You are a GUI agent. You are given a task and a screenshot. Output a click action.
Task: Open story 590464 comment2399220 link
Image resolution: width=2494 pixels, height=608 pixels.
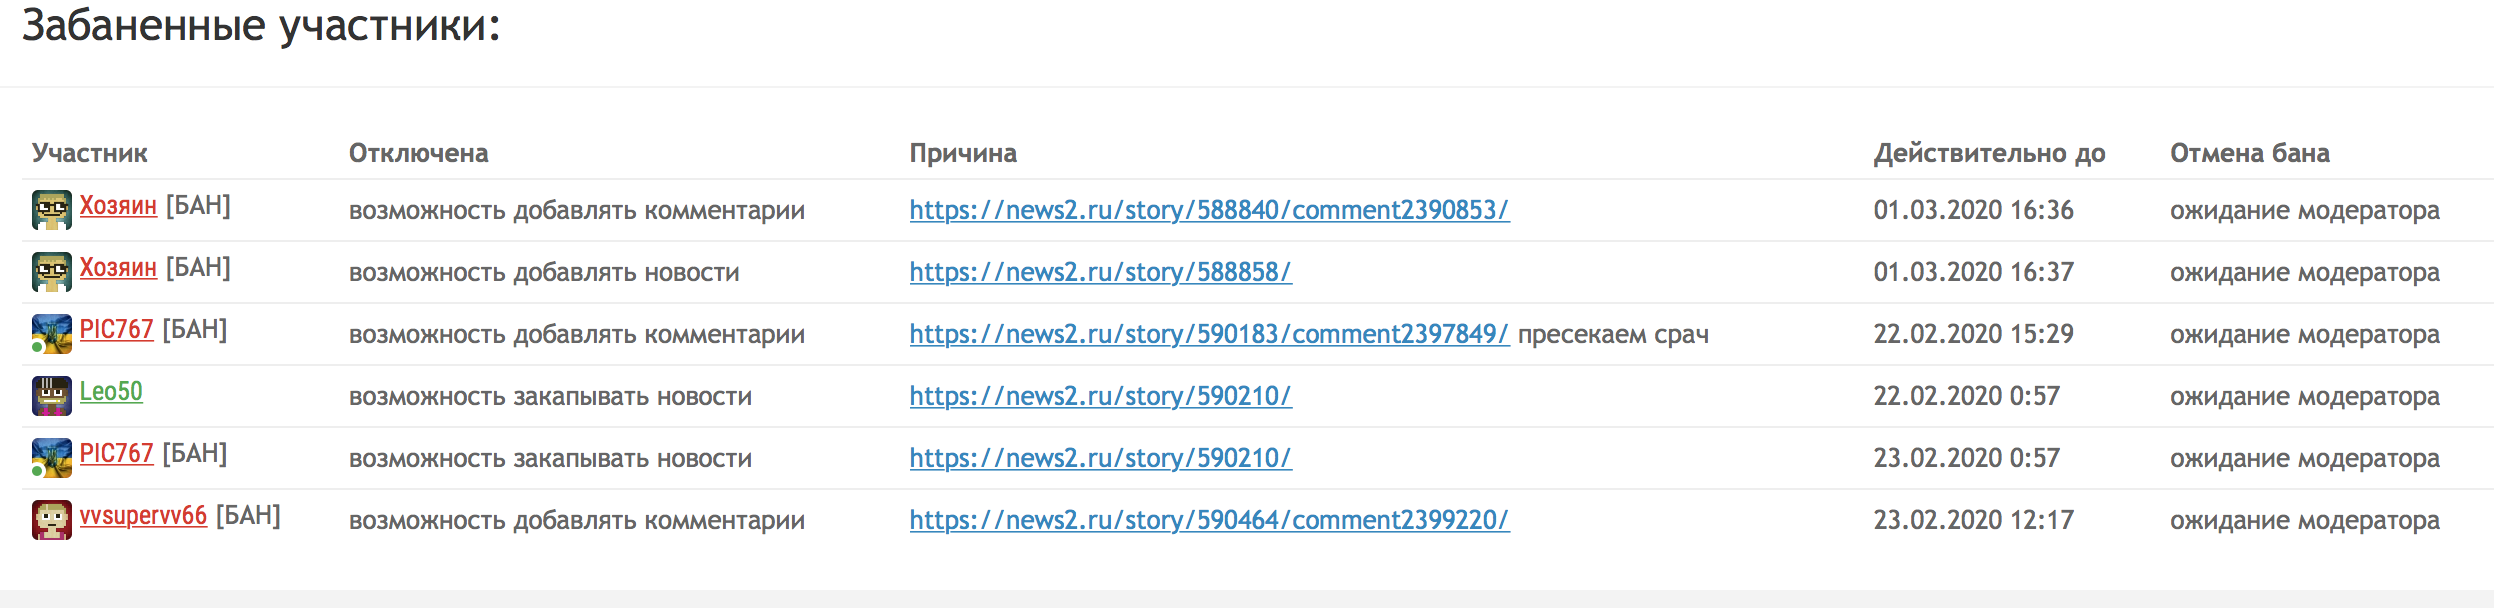[x=1209, y=520]
